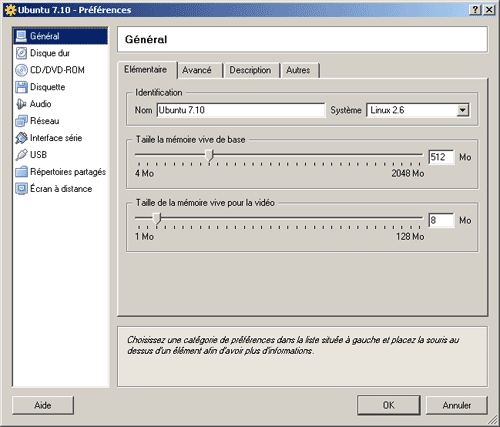The height and width of the screenshot is (427, 500).
Task: Click the 1 Mo minimum label
Action: [x=144, y=237]
